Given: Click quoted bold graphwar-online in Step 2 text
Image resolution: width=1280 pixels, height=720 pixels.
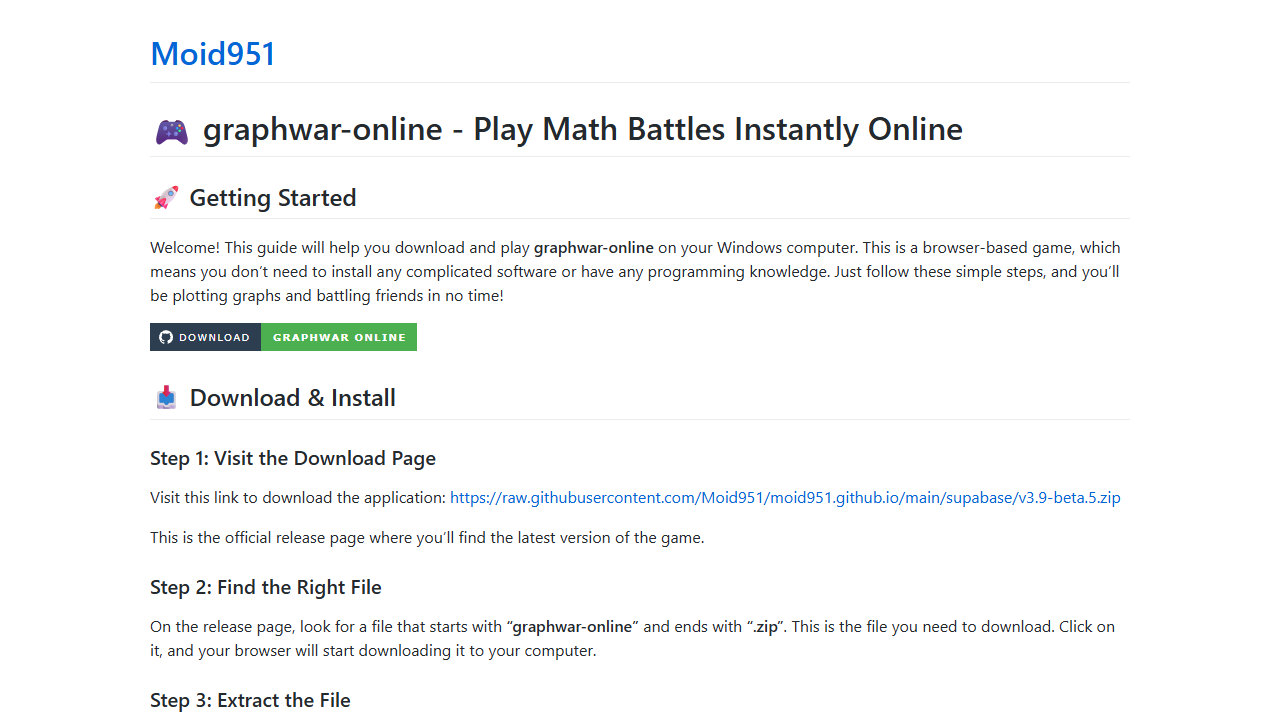Looking at the screenshot, I should point(572,627).
